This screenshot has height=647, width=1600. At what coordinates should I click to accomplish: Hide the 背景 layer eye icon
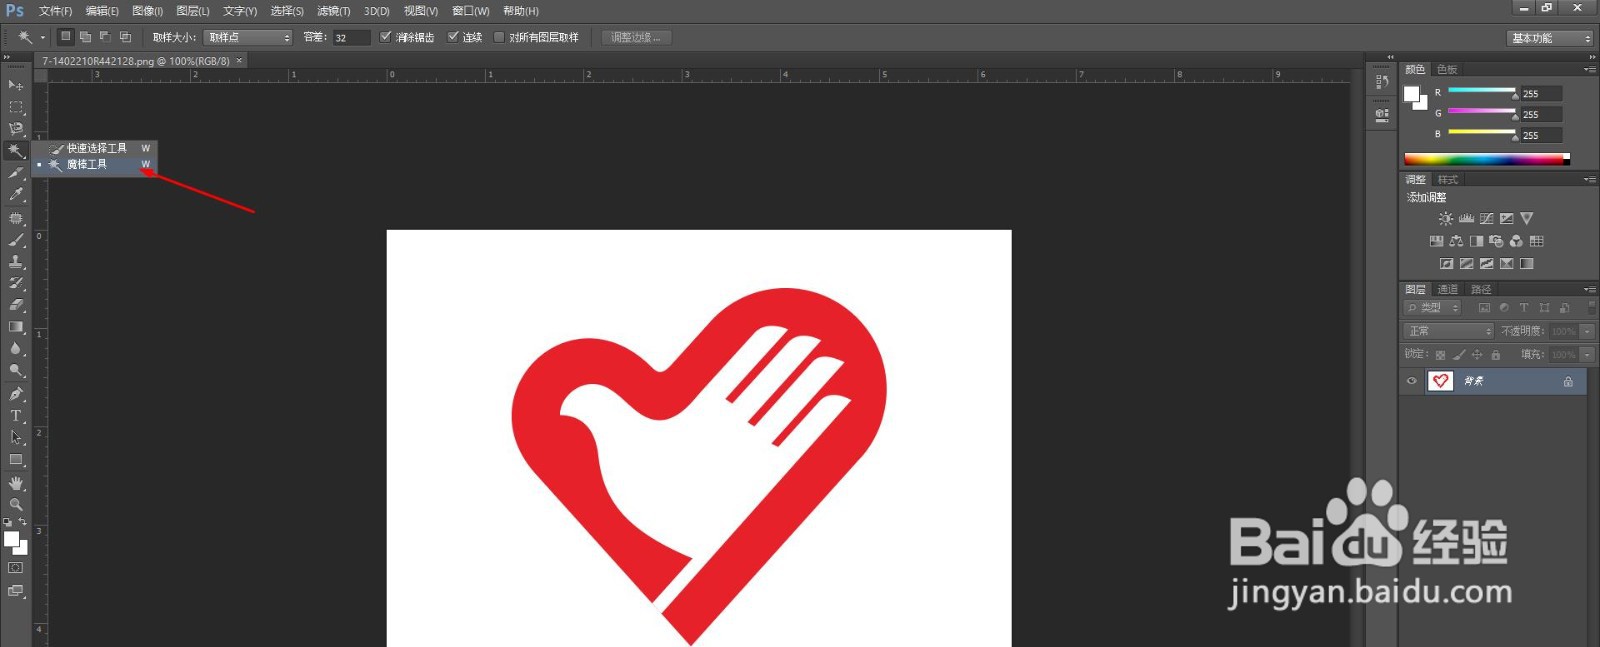[1412, 381]
